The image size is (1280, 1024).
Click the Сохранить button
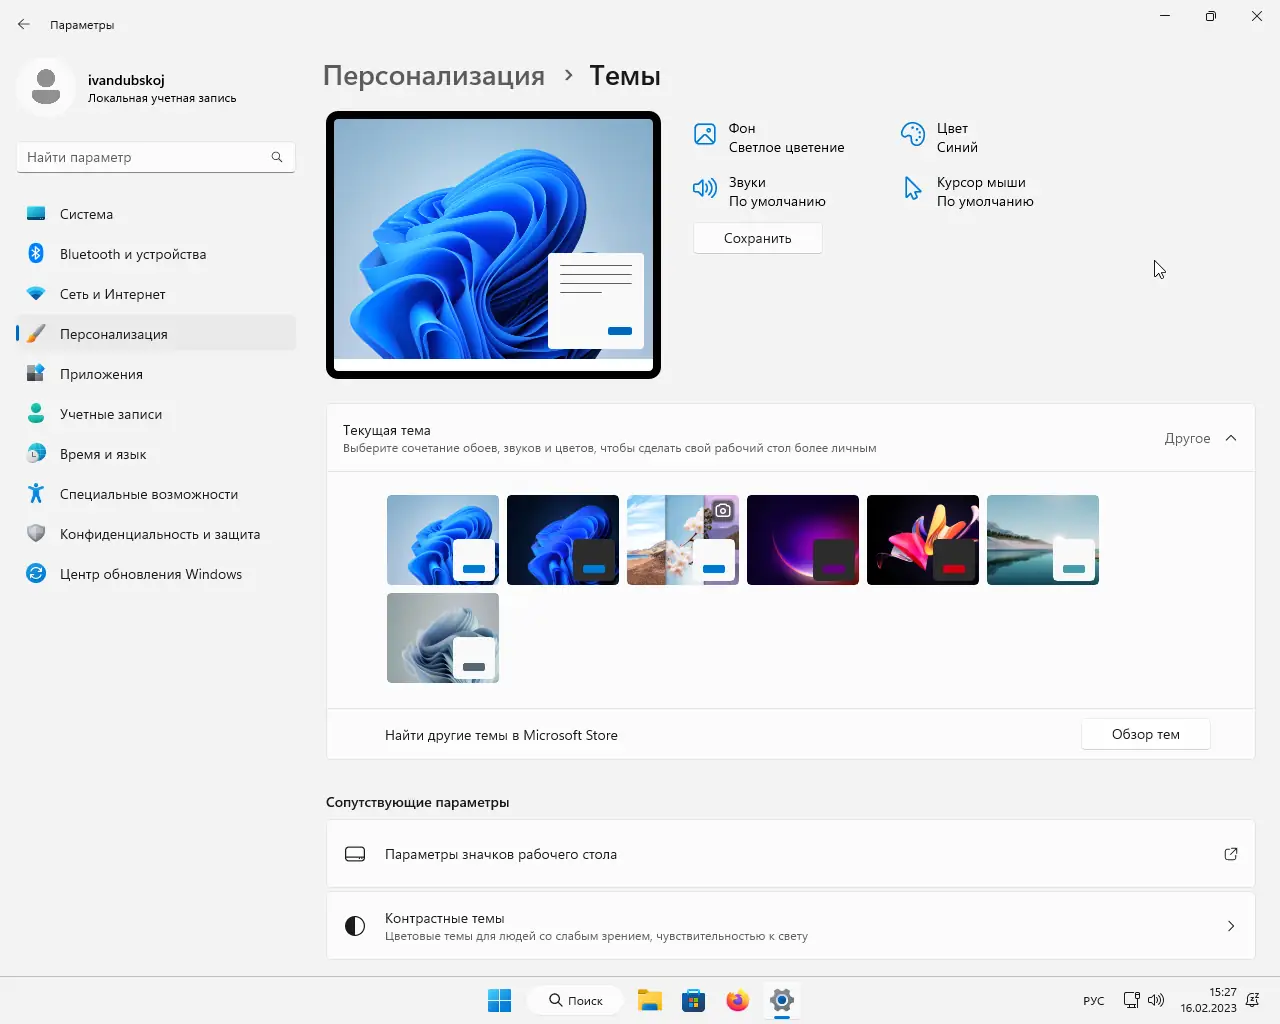point(758,238)
